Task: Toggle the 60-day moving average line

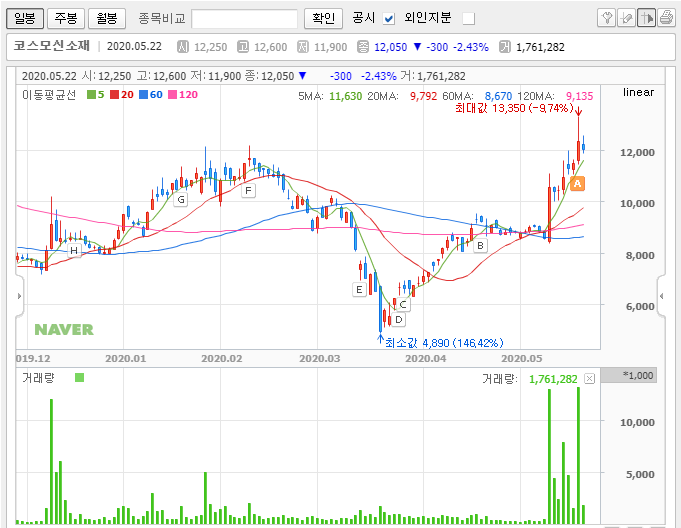Action: click(151, 95)
